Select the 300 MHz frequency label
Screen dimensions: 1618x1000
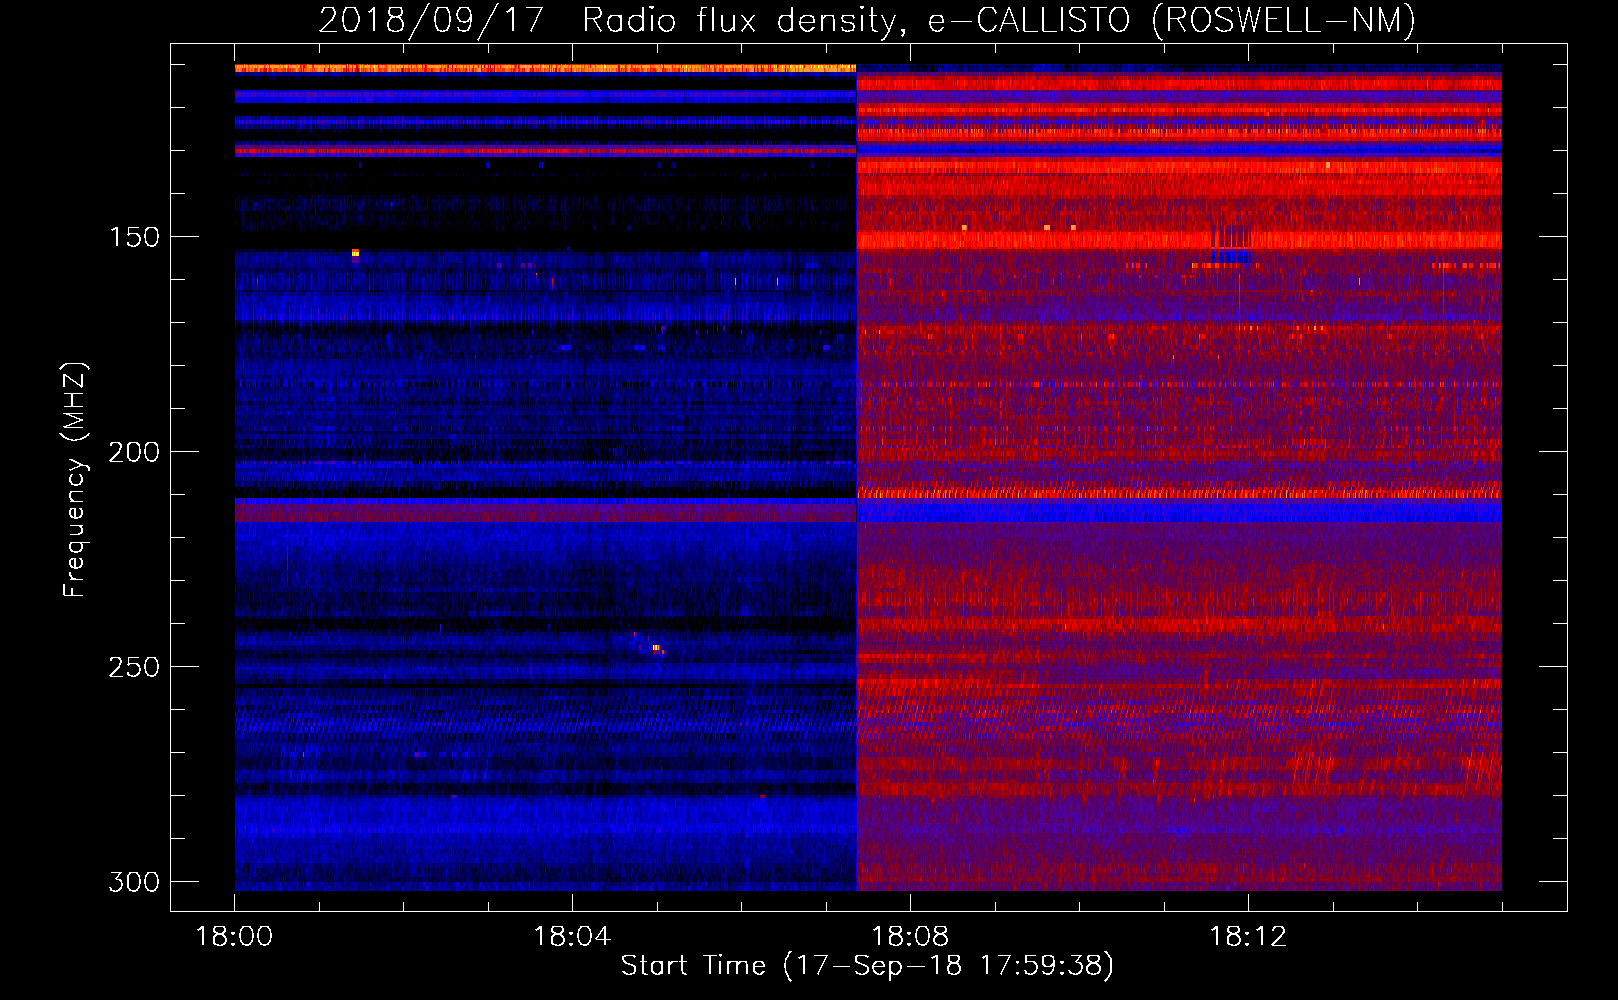click(134, 883)
